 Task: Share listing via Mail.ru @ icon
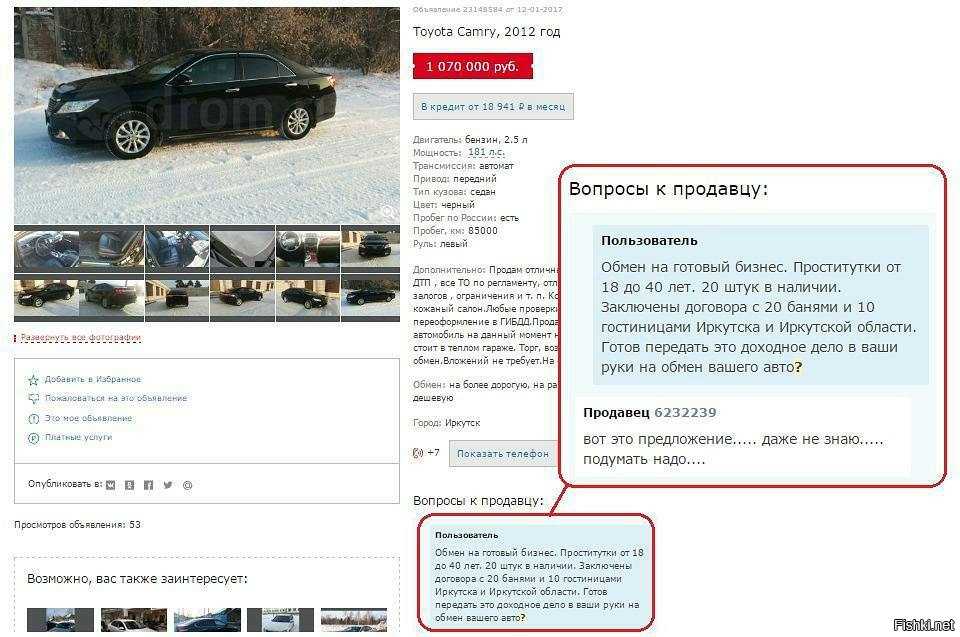187,485
